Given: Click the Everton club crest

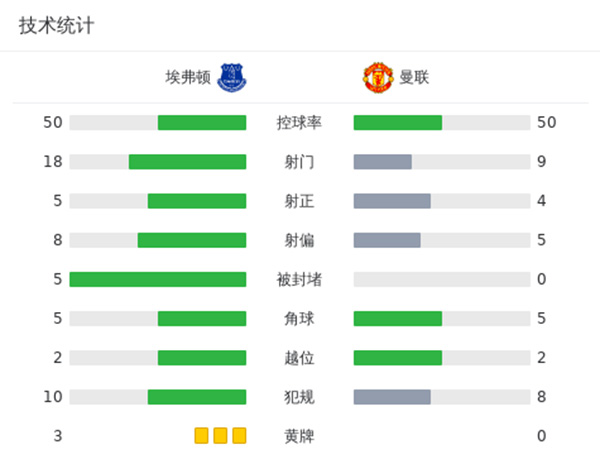Looking at the screenshot, I should coord(231,77).
